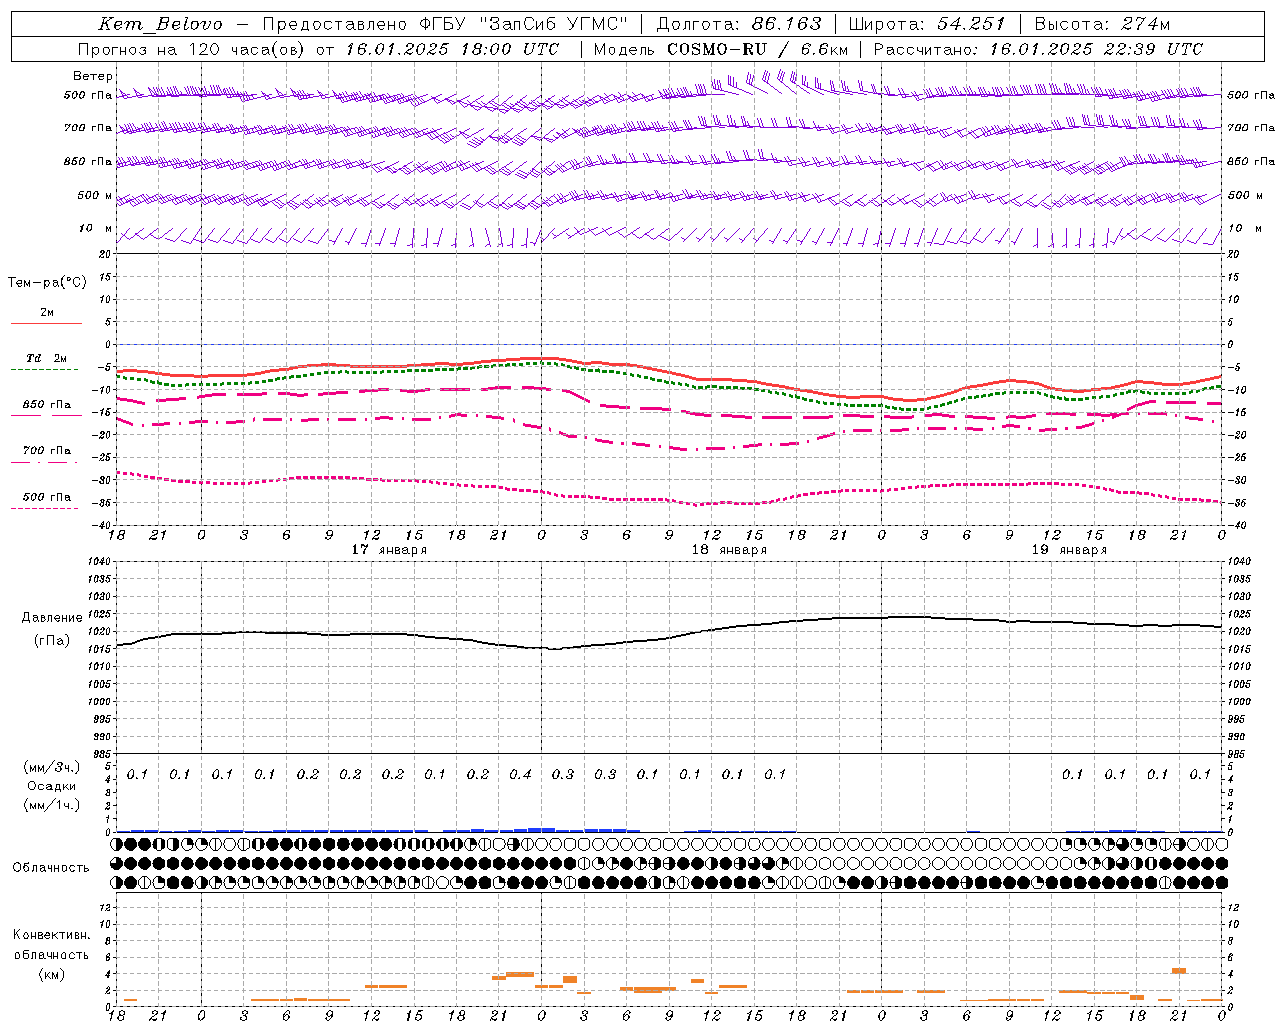The width and height of the screenshot is (1280, 1024).
Task: Click the (мм/1ч.) precipitation unit label
Action: pyautogui.click(x=52, y=805)
